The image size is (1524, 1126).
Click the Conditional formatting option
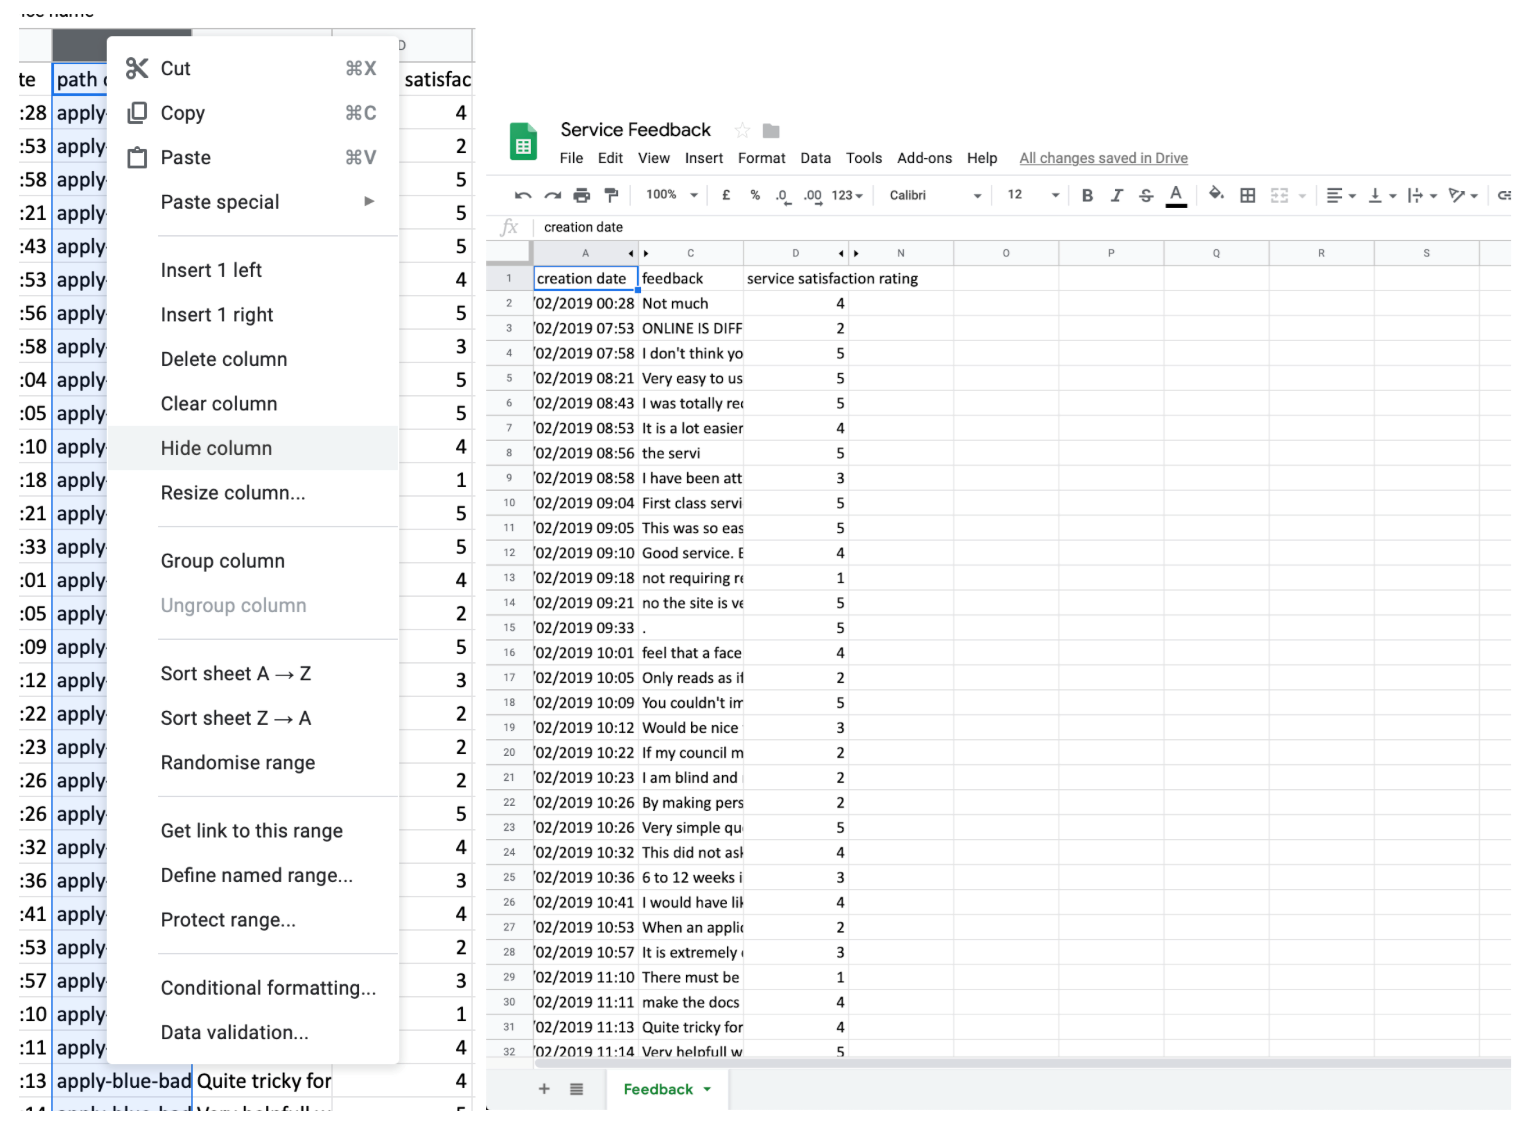[268, 988]
